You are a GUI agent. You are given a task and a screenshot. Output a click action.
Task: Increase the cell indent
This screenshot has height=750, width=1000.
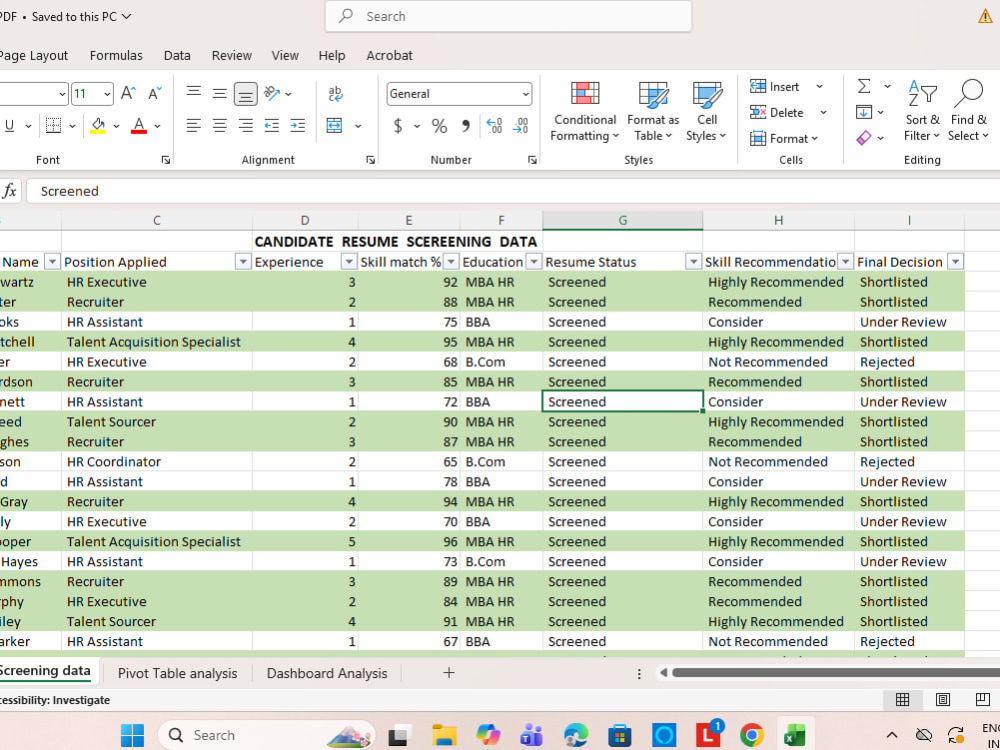point(298,126)
